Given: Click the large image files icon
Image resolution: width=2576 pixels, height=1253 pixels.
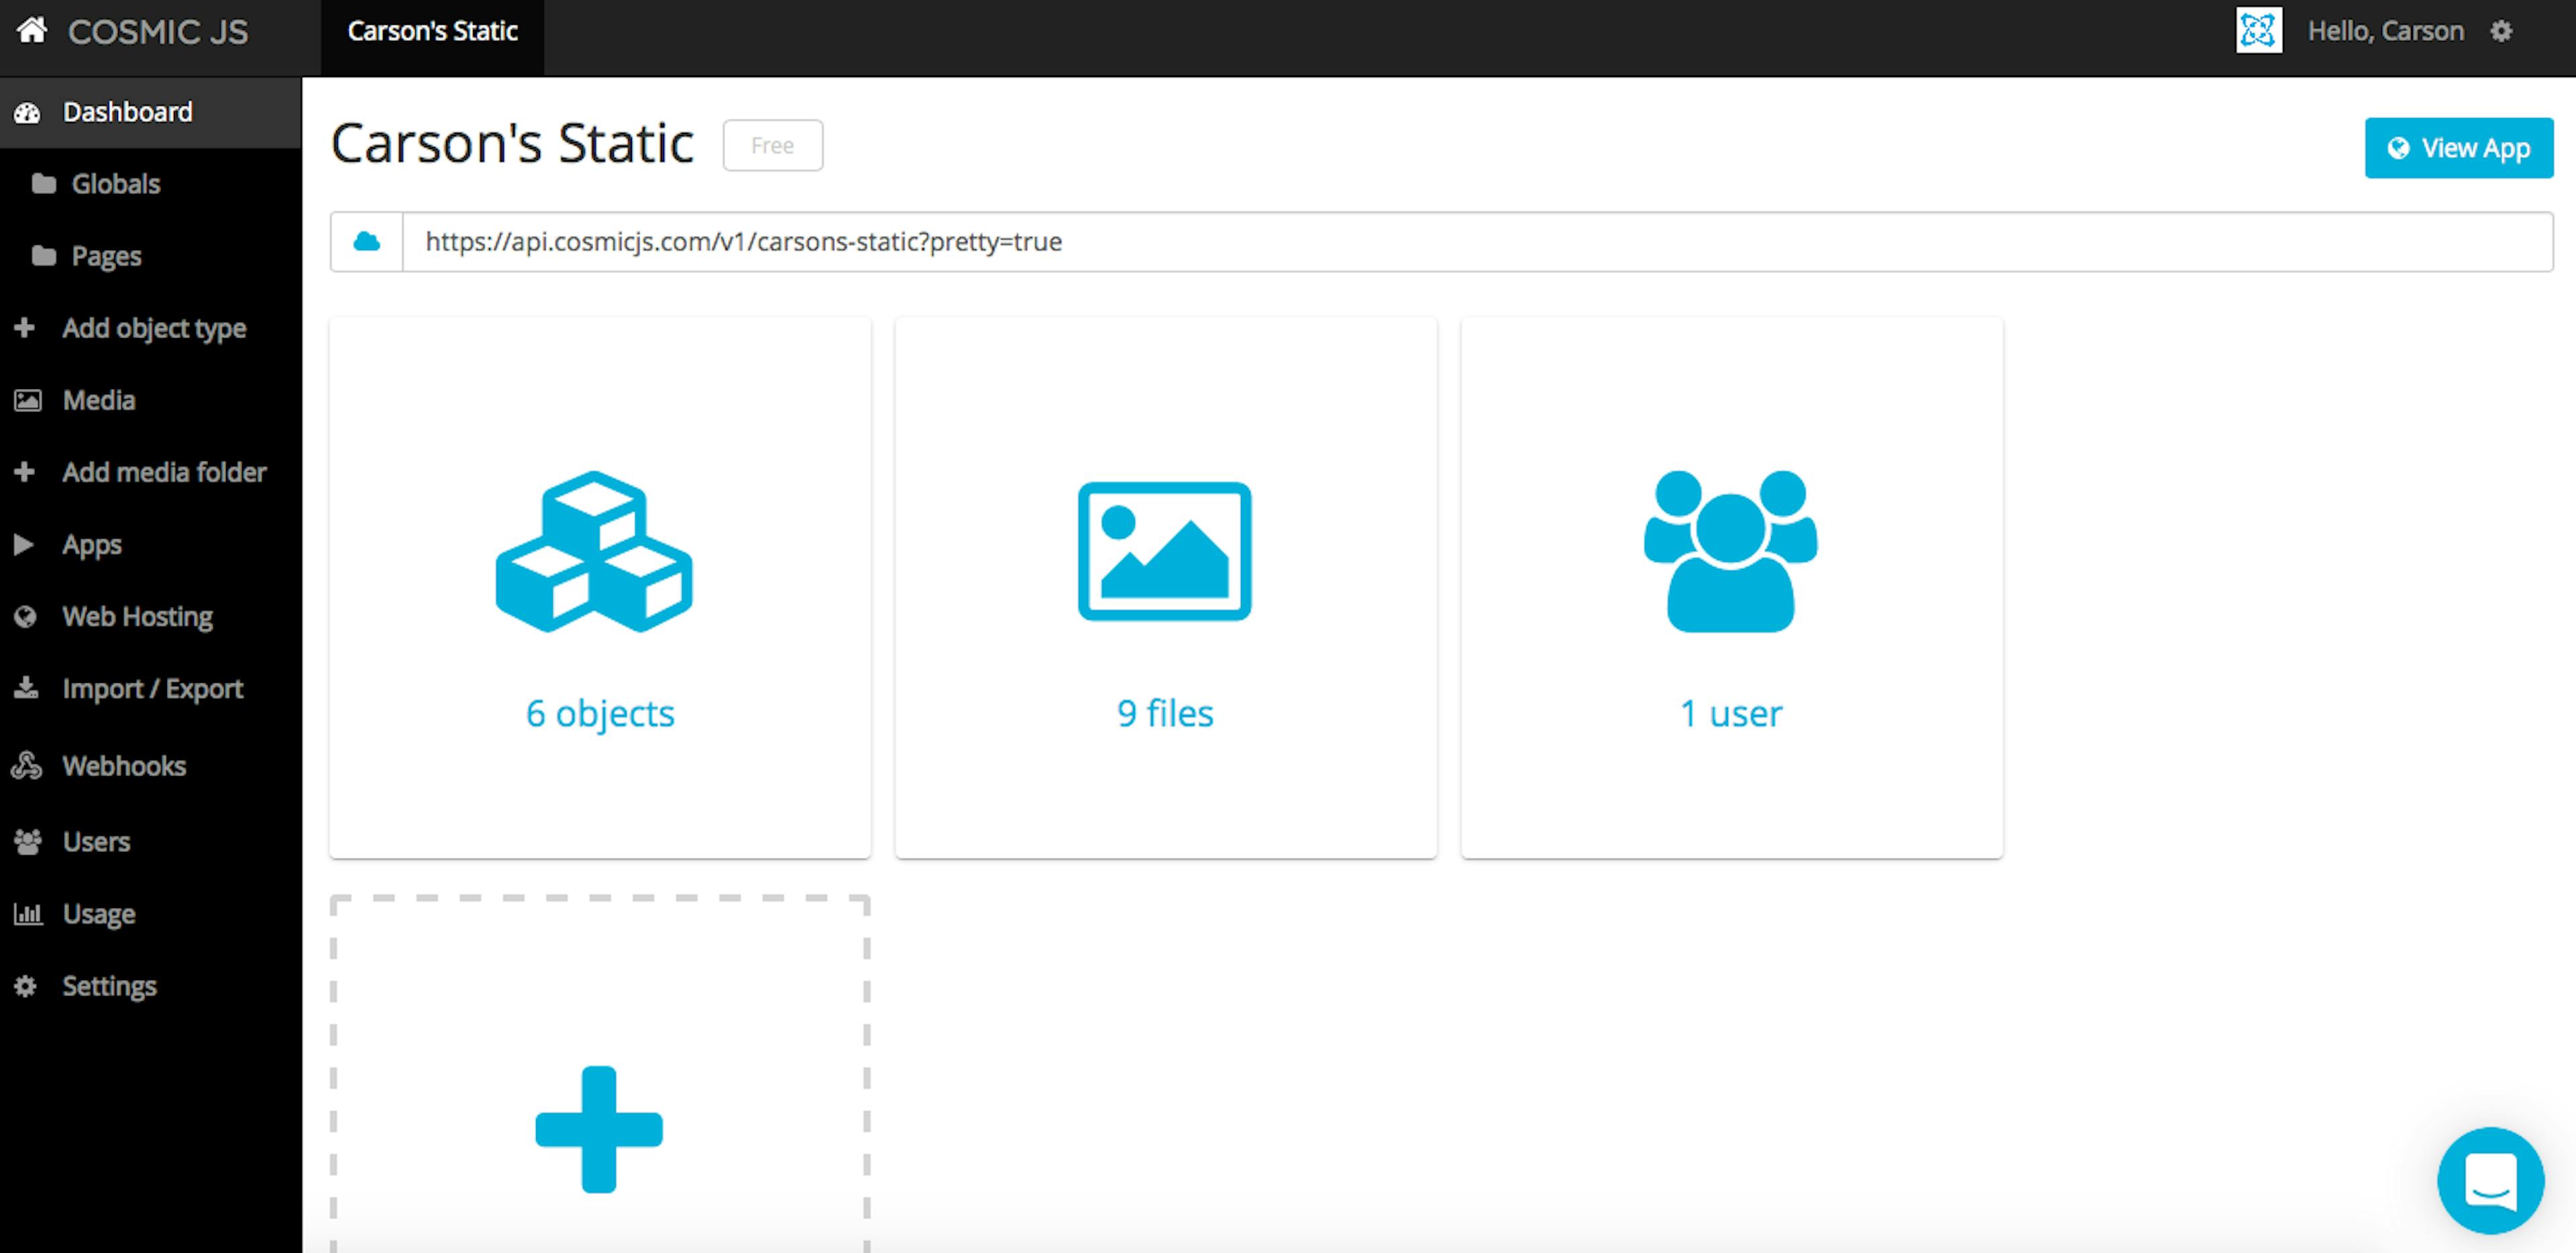Looking at the screenshot, I should tap(1164, 551).
